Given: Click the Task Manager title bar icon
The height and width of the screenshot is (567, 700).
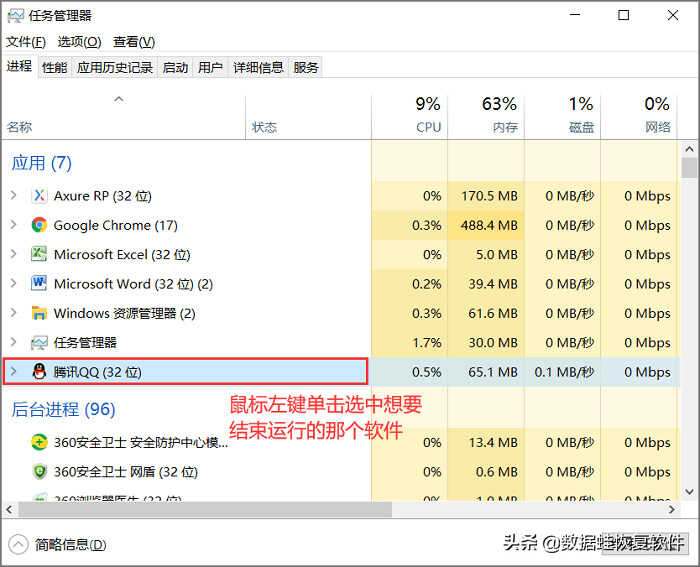Looking at the screenshot, I should coord(15,16).
